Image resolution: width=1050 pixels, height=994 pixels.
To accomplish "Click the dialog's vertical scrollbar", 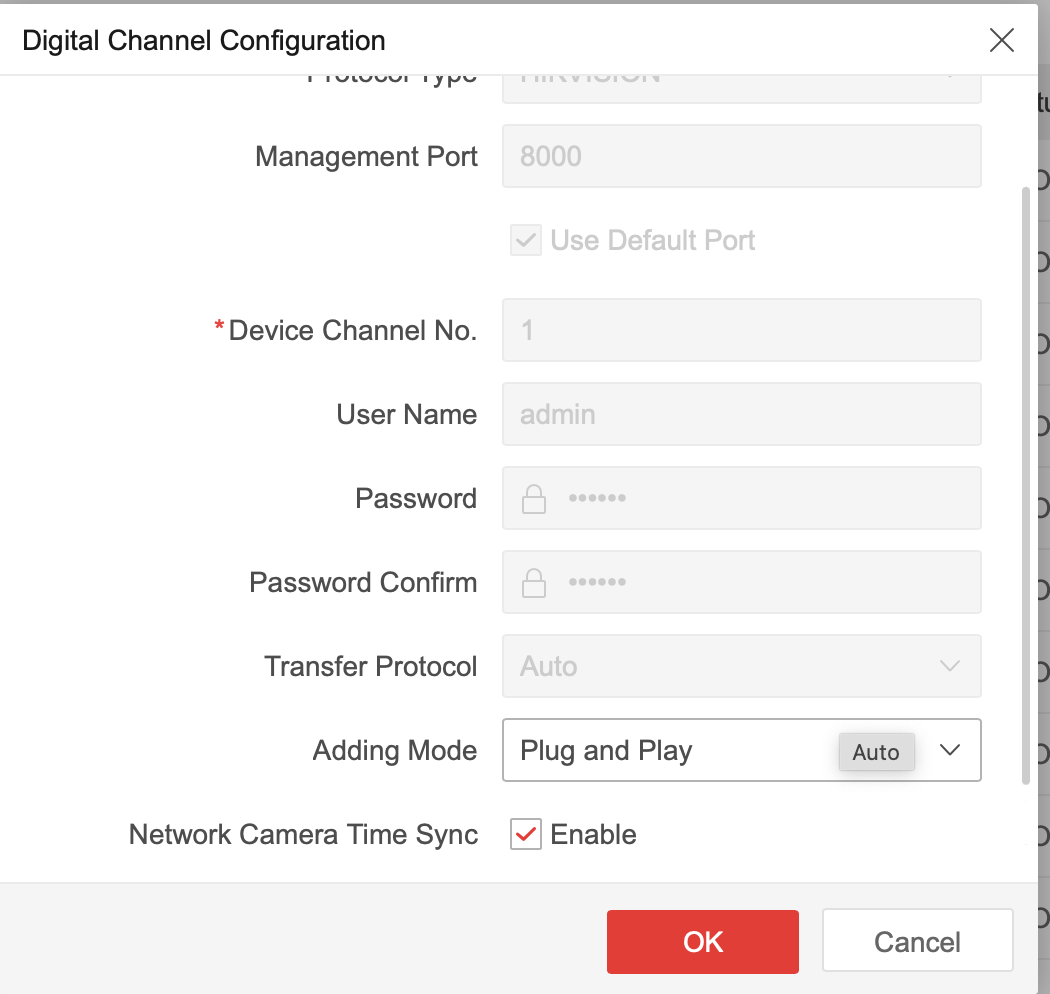I will pos(1024,480).
